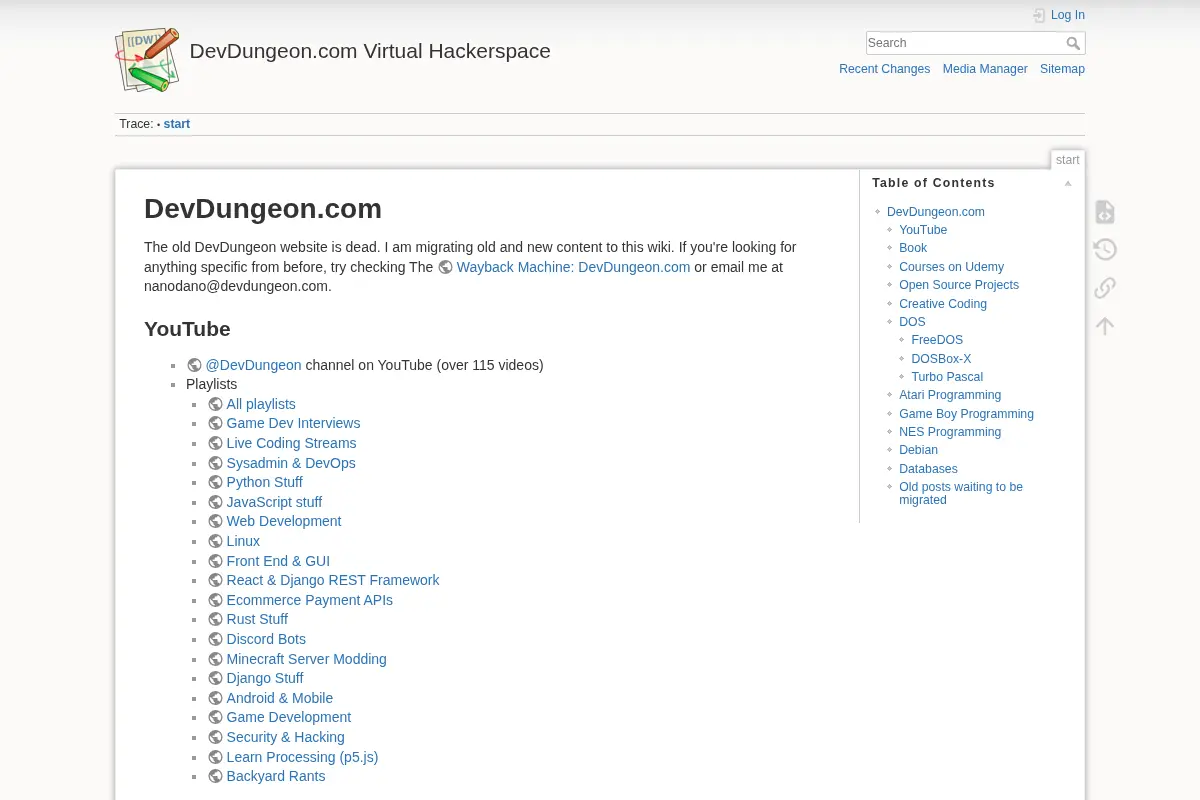Screen dimensions: 1200x800
Task: Jump to Creative Coding section
Action: [943, 304]
